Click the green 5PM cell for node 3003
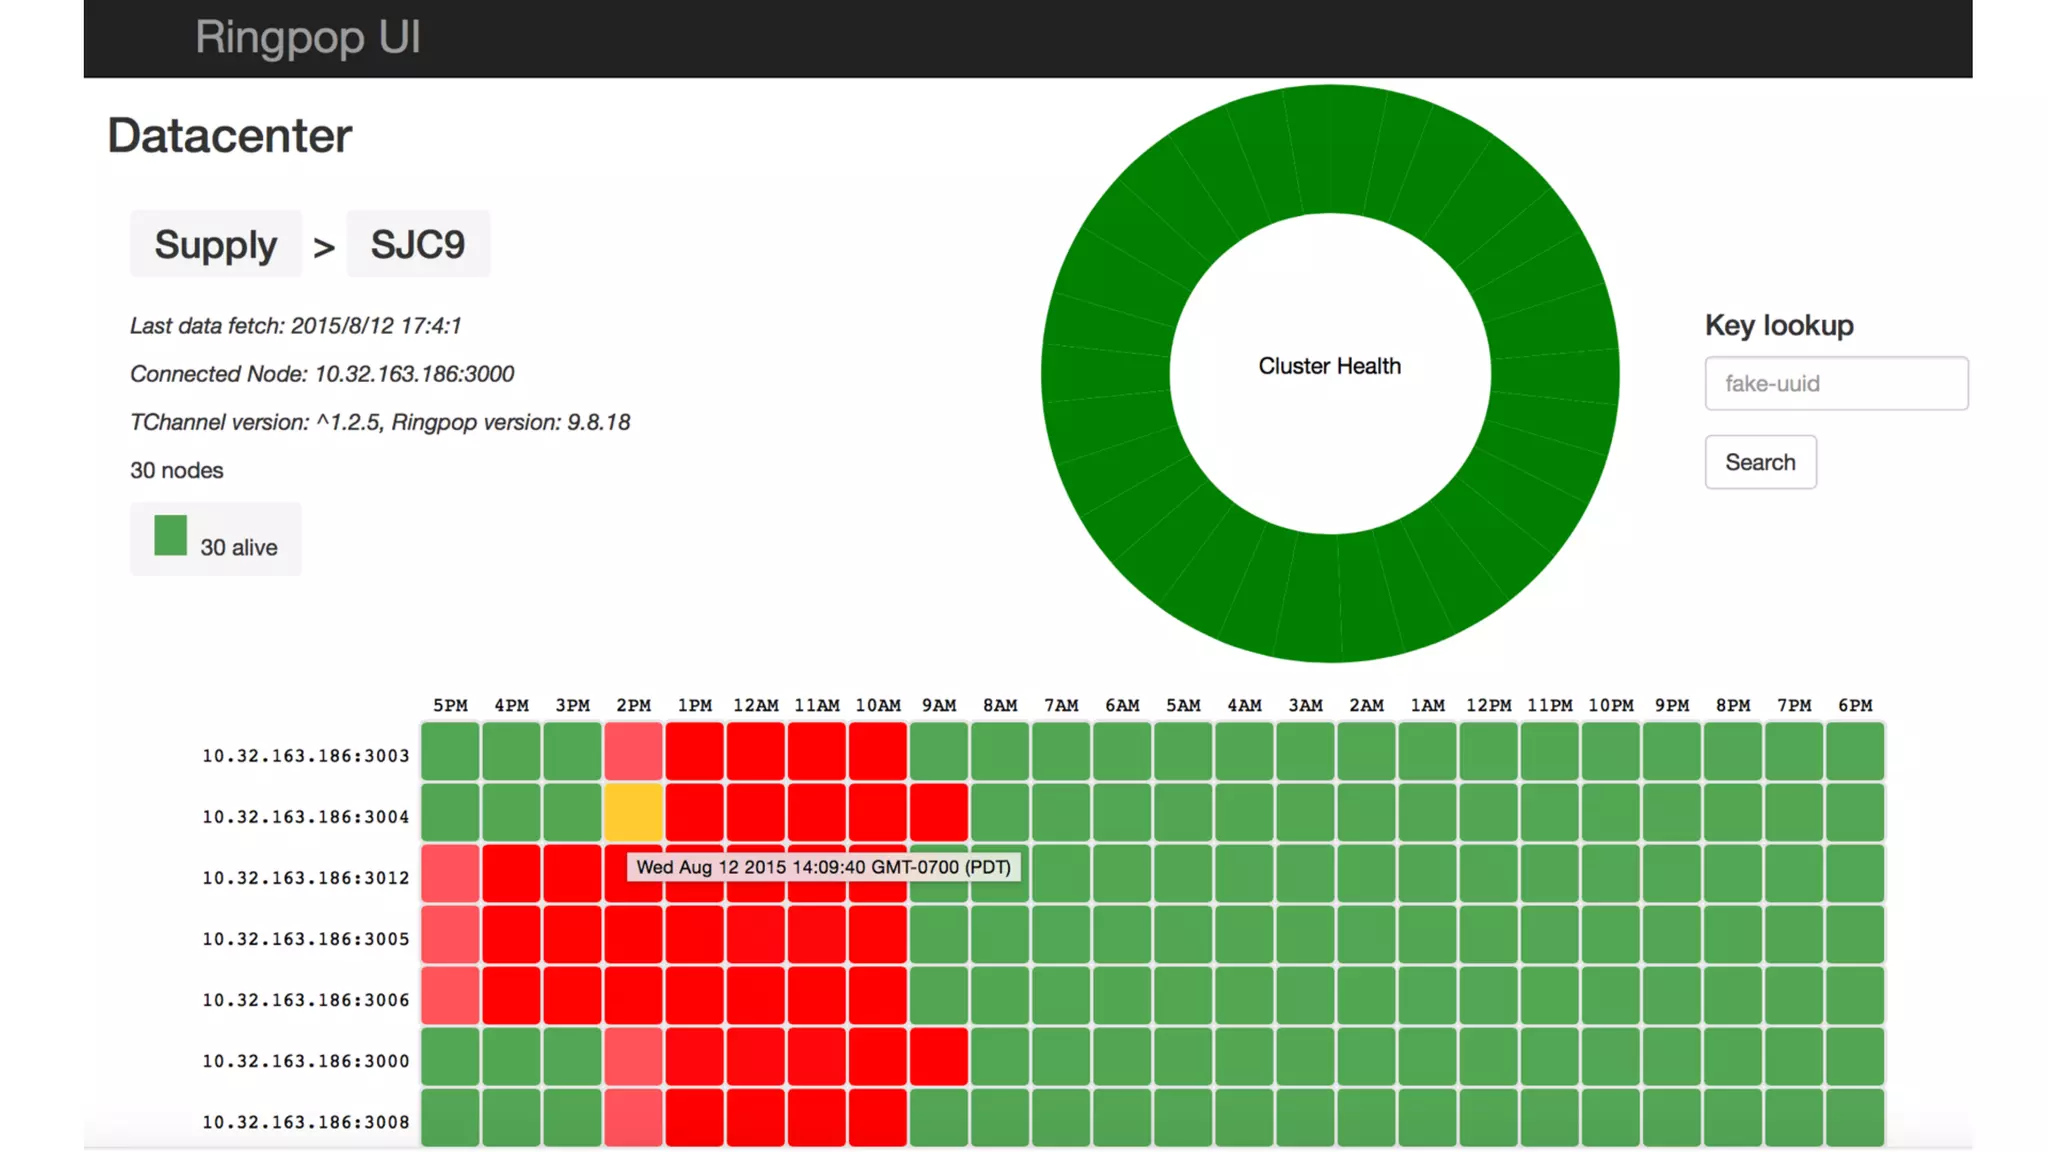The width and height of the screenshot is (2048, 1152). pos(450,750)
